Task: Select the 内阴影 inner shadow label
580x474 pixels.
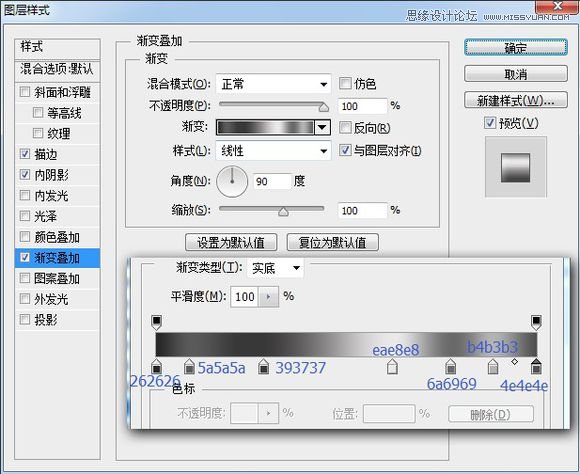Action: coord(51,175)
